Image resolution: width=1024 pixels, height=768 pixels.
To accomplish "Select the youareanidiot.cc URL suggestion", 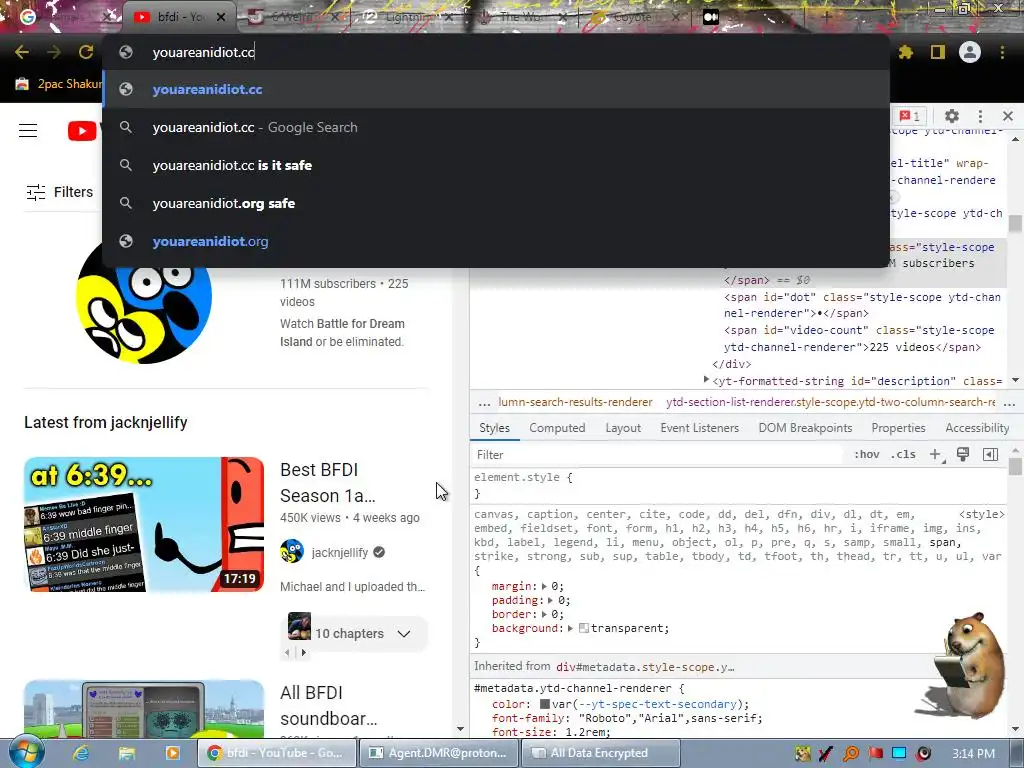I will pos(496,89).
